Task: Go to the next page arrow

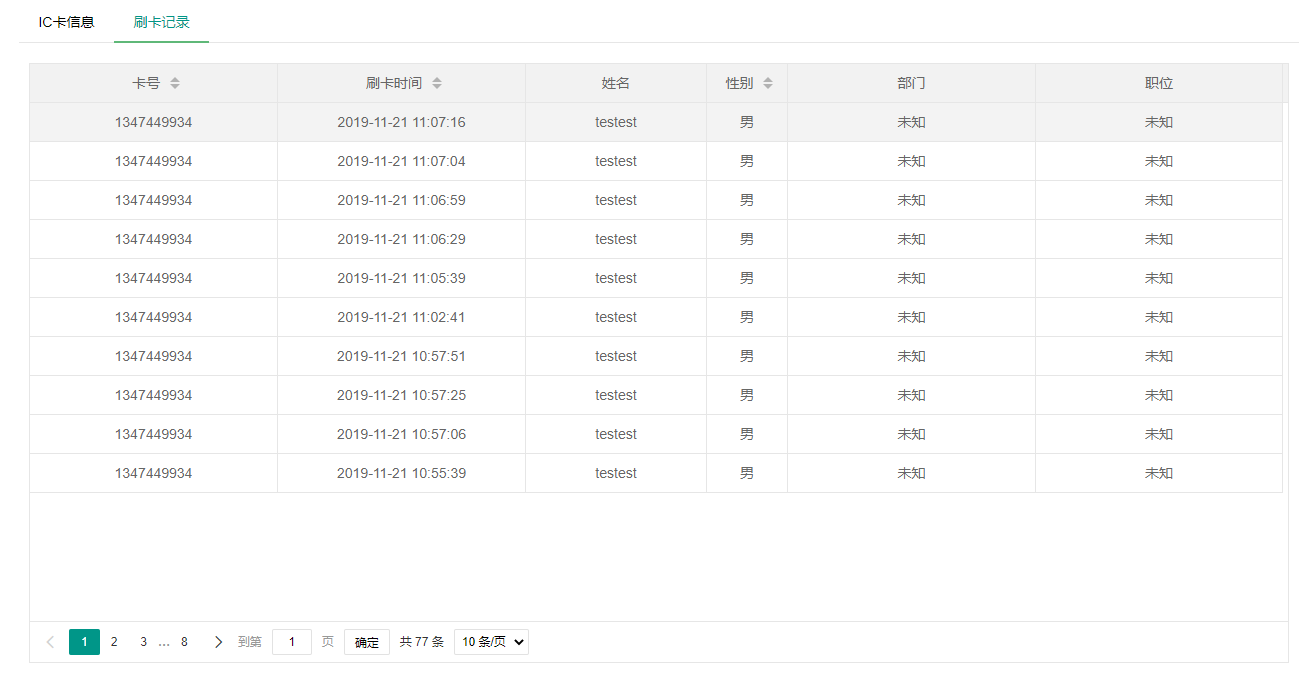Action: (218, 642)
